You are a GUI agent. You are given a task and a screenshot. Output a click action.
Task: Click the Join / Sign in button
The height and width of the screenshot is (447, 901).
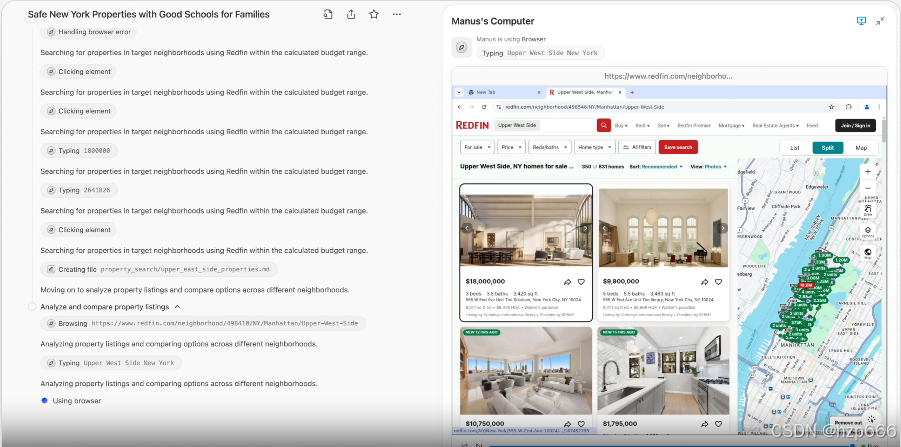point(856,125)
